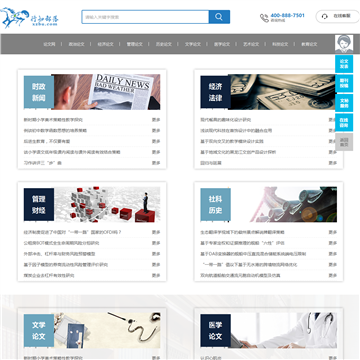This screenshot has height=360, width=360.
Task: Open the 期刊投稿 side button
Action: 344,83
